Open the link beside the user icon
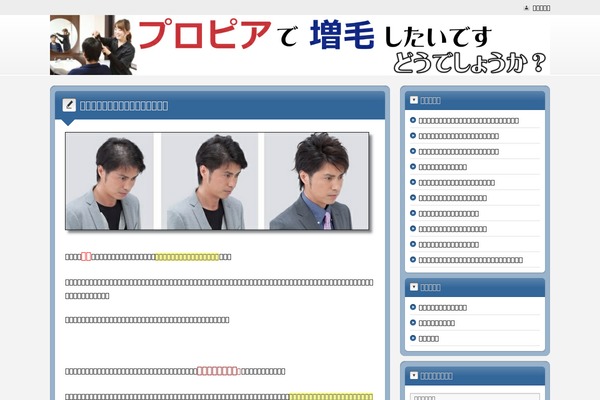The image size is (600, 400). [541, 8]
